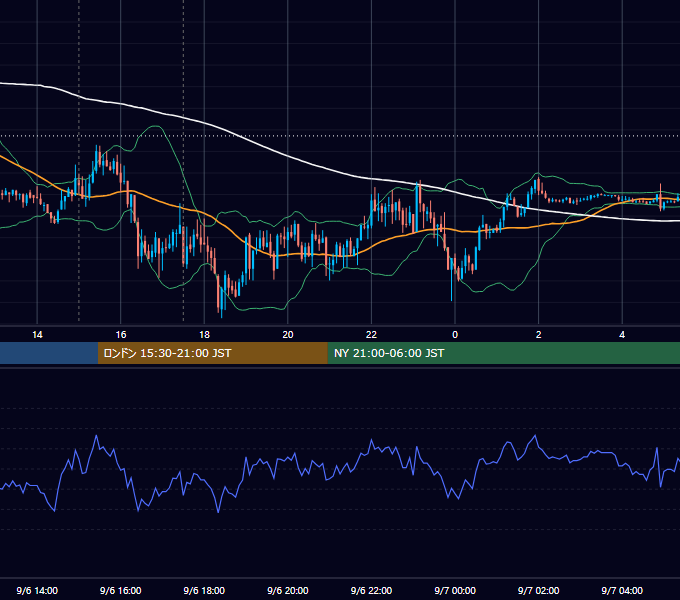Click the 16 hour axis label

121,335
